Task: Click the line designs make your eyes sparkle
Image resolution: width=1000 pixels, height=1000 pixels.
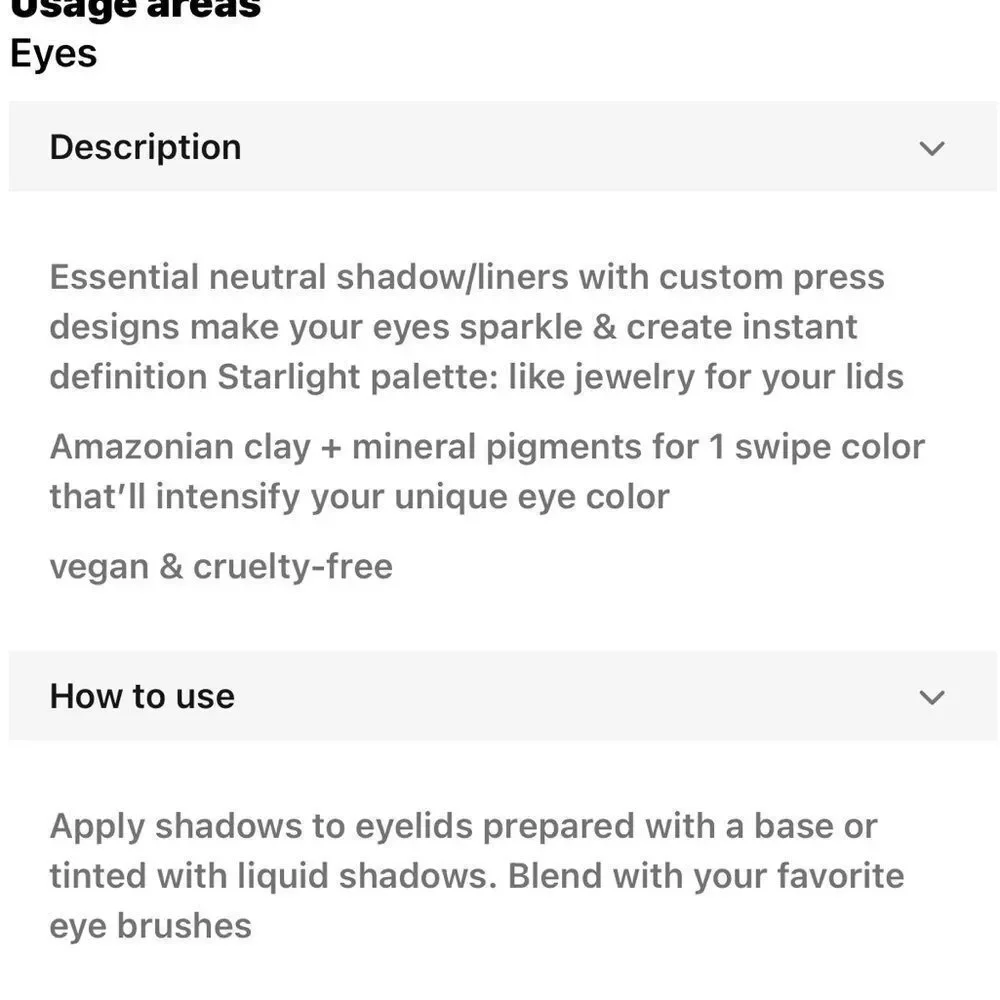Action: 453,327
